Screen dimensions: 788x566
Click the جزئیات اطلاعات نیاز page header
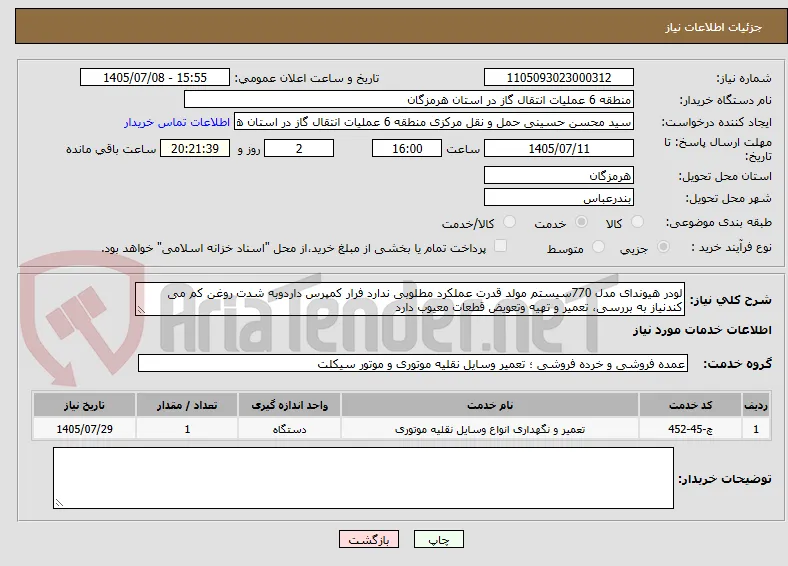point(714,27)
